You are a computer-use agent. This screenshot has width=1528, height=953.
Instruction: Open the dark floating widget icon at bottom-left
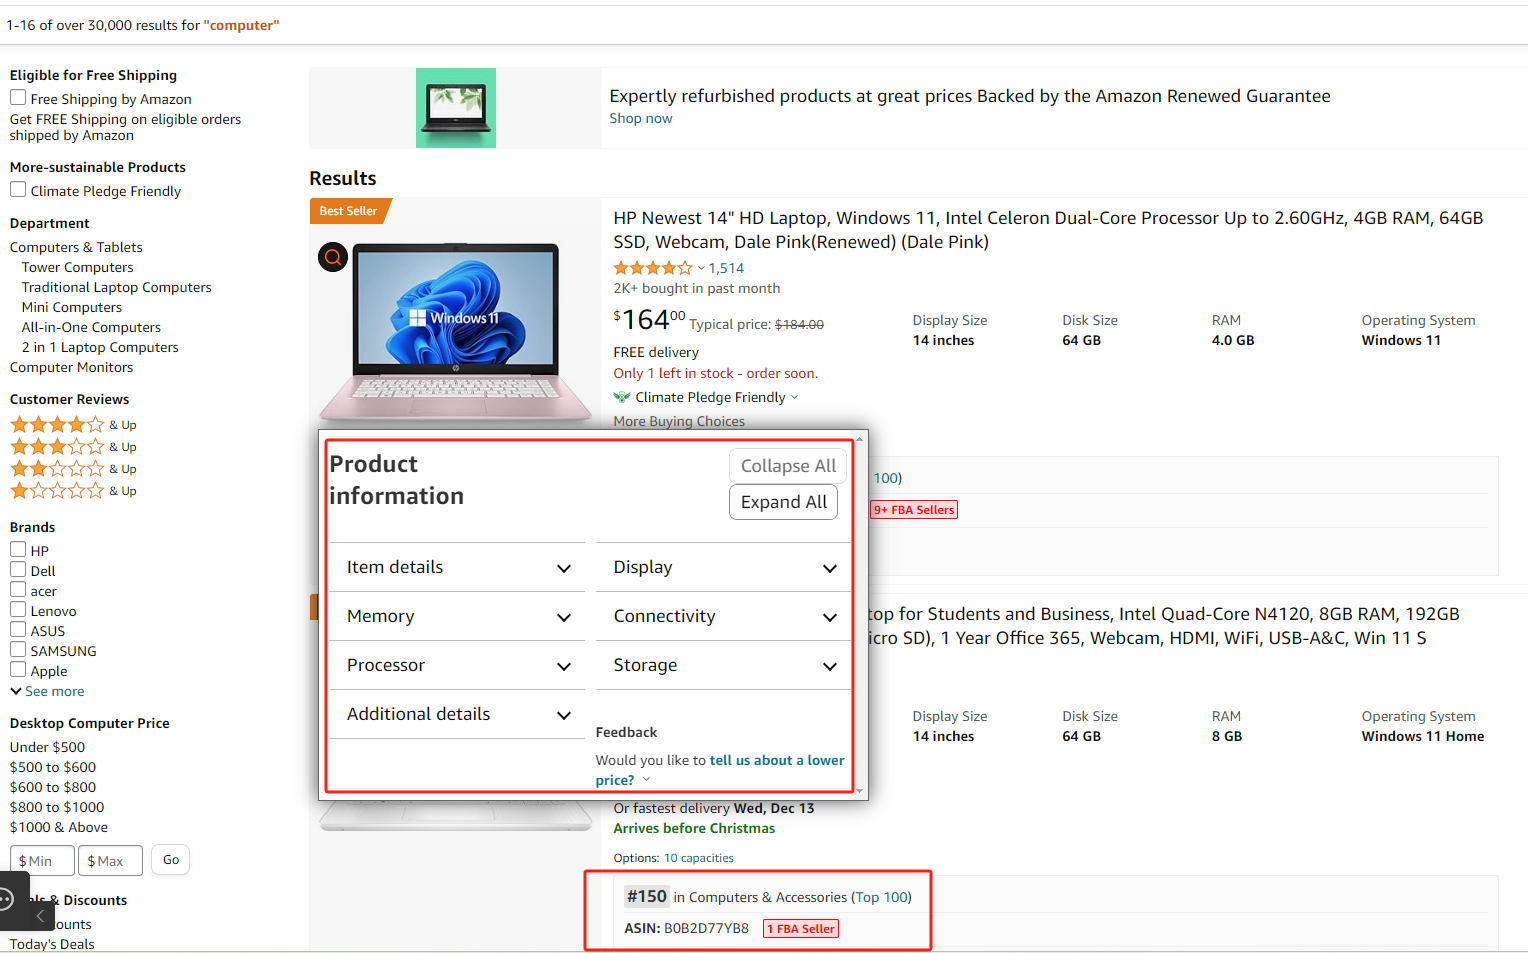[x=6, y=899]
